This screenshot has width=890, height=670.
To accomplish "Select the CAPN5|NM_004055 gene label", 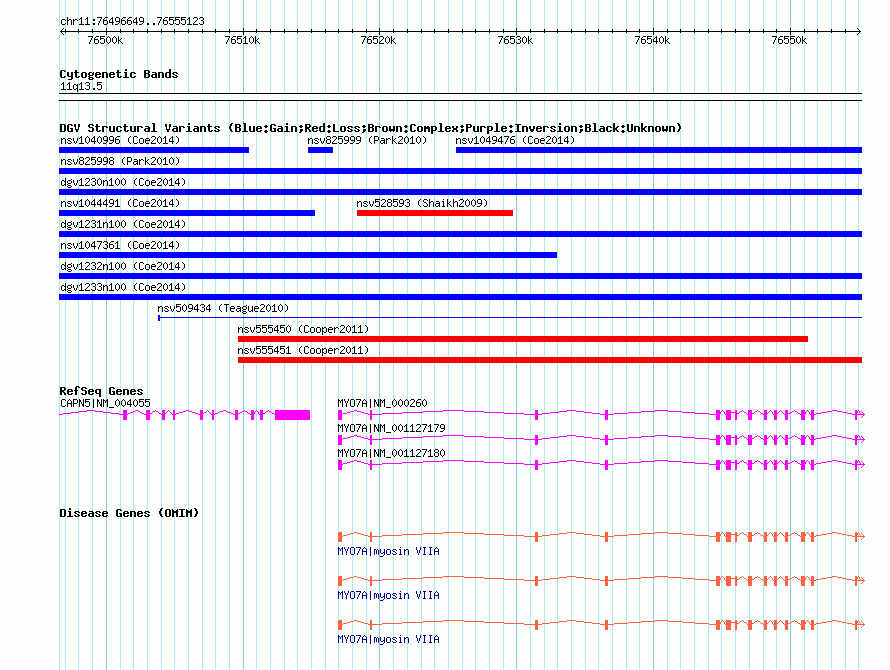I will [x=105, y=403].
